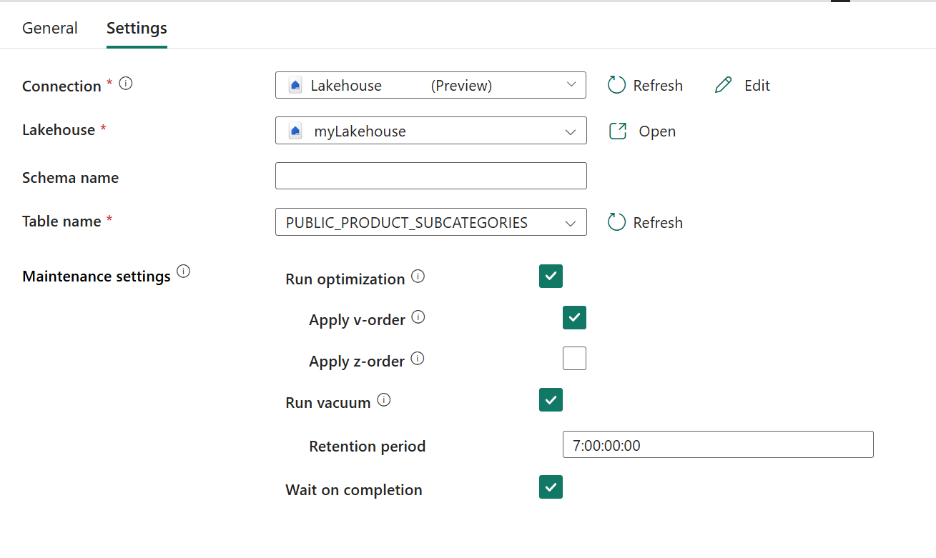This screenshot has height=558, width=936.
Task: Refresh the Table name list
Action: tap(645, 222)
